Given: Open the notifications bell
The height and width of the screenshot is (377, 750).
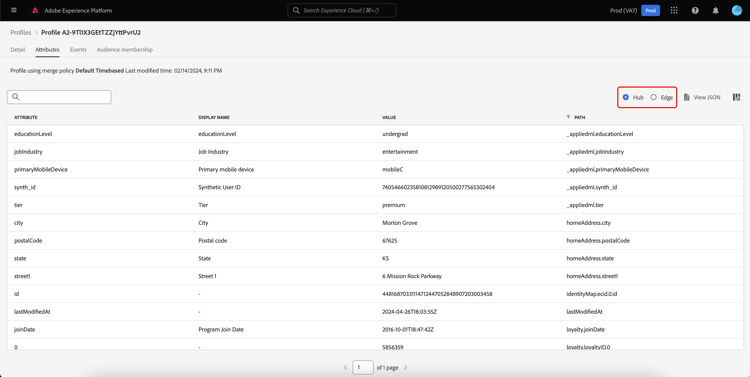Looking at the screenshot, I should click(716, 10).
